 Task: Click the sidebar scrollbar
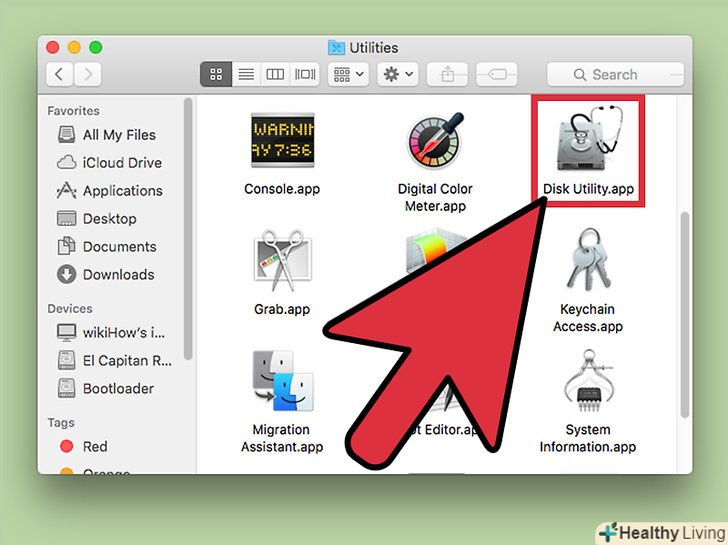(188, 229)
